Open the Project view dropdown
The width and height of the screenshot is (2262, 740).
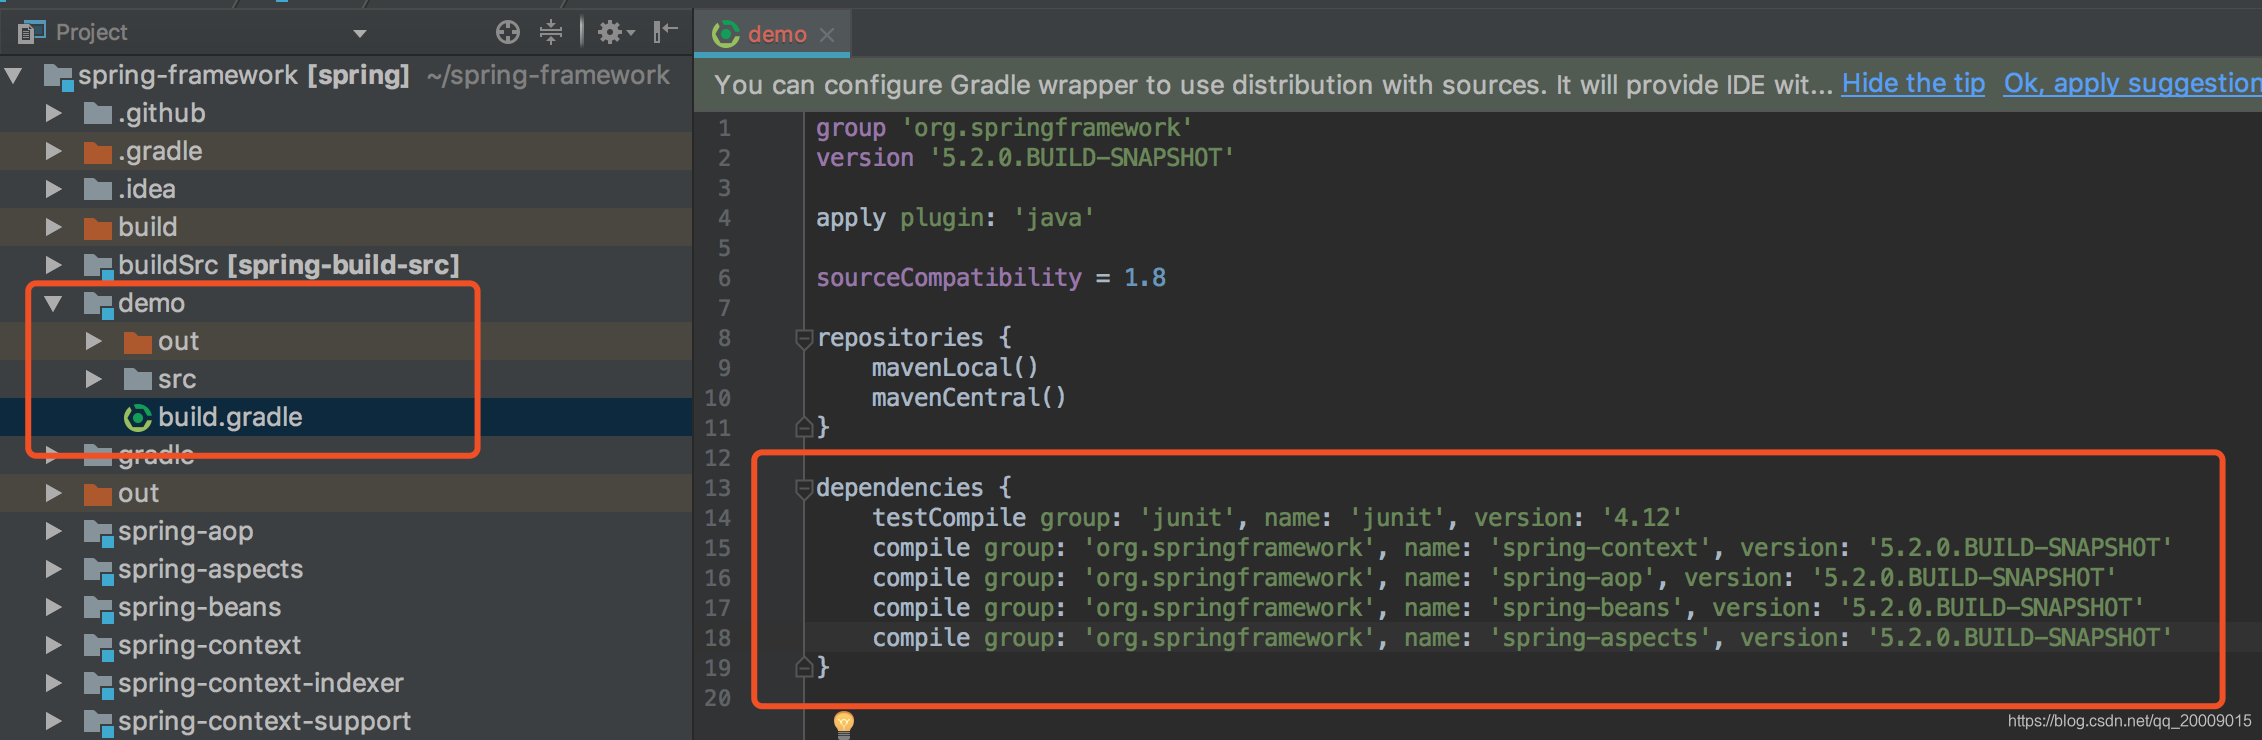360,33
